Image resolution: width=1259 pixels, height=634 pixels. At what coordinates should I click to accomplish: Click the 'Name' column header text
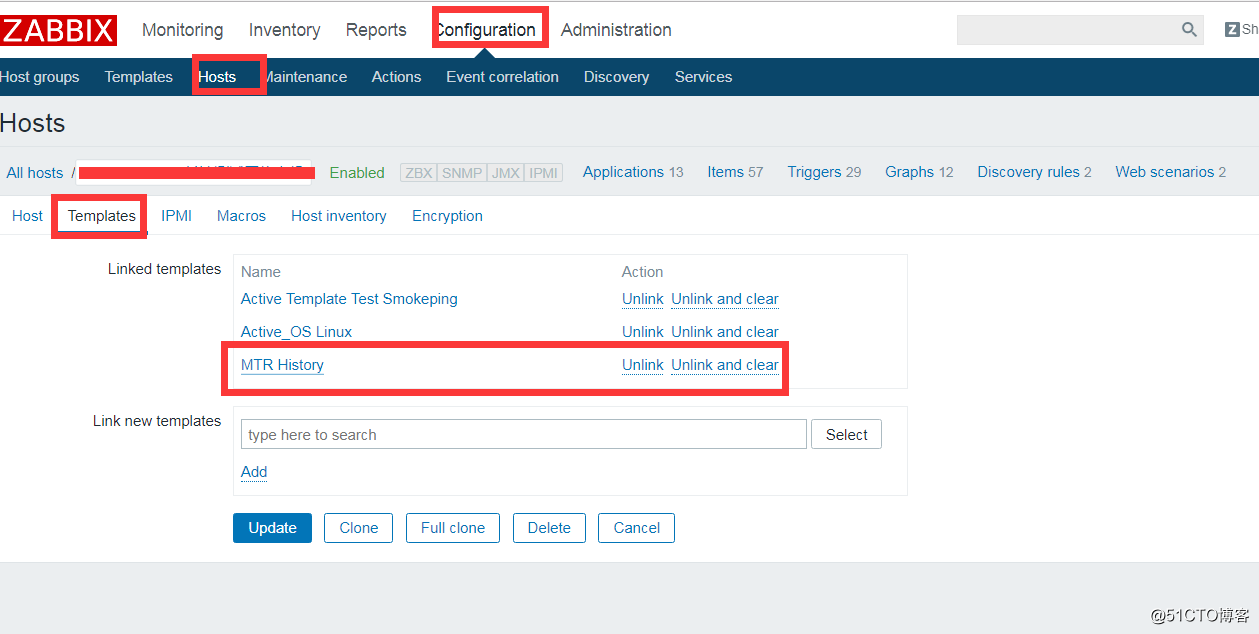click(261, 272)
